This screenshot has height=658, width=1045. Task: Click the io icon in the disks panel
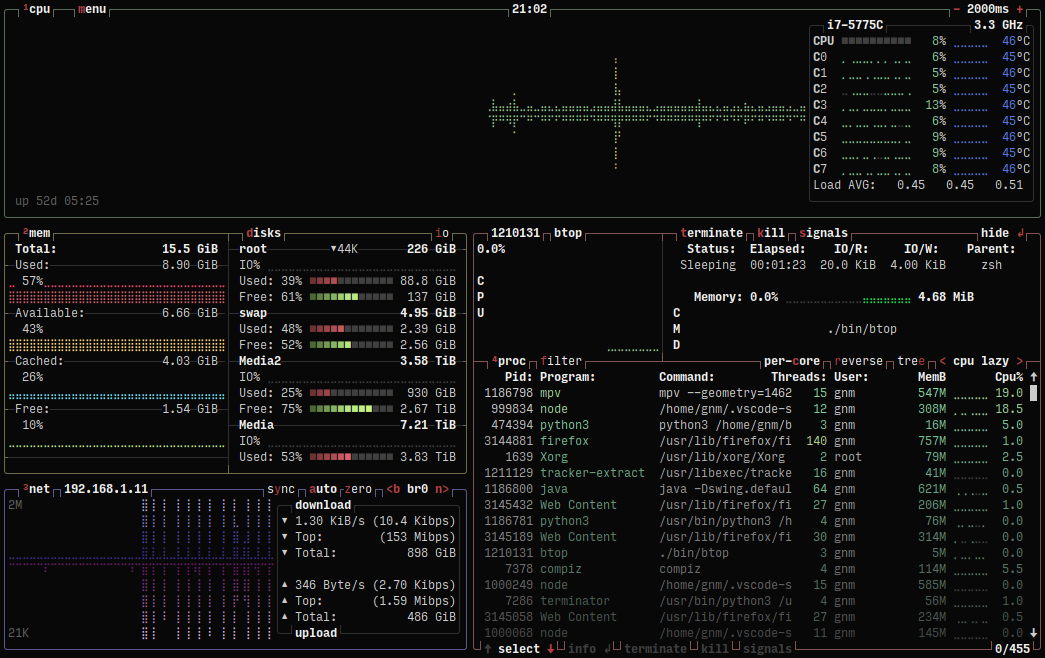click(x=441, y=232)
